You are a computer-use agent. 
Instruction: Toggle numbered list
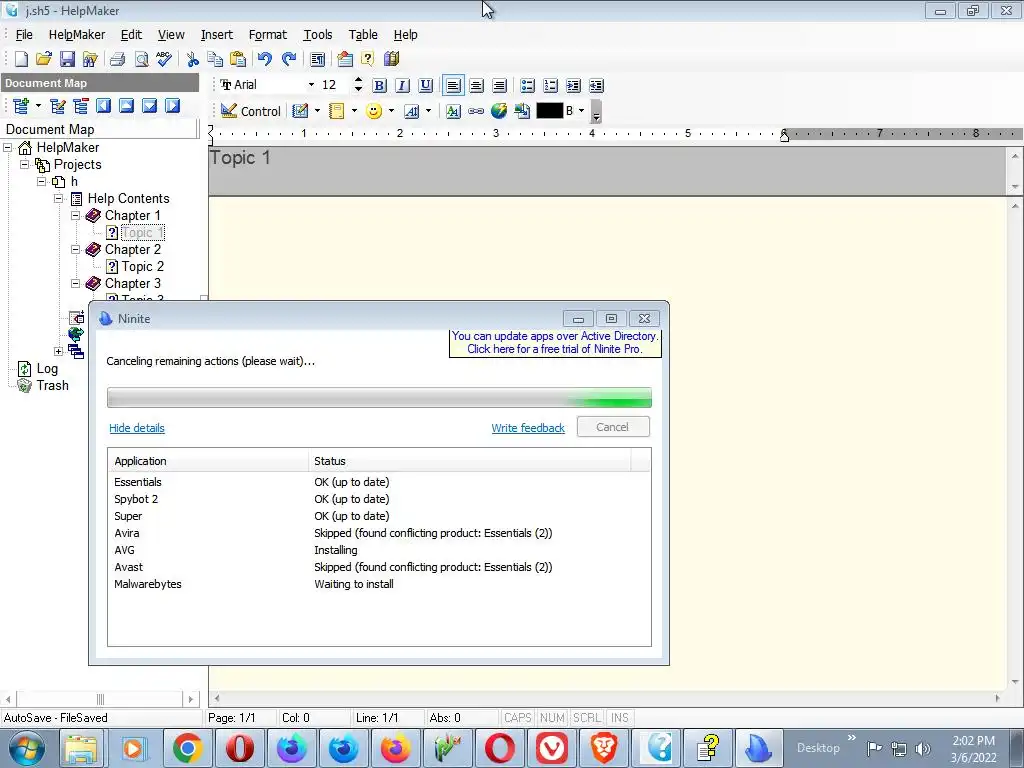551,86
